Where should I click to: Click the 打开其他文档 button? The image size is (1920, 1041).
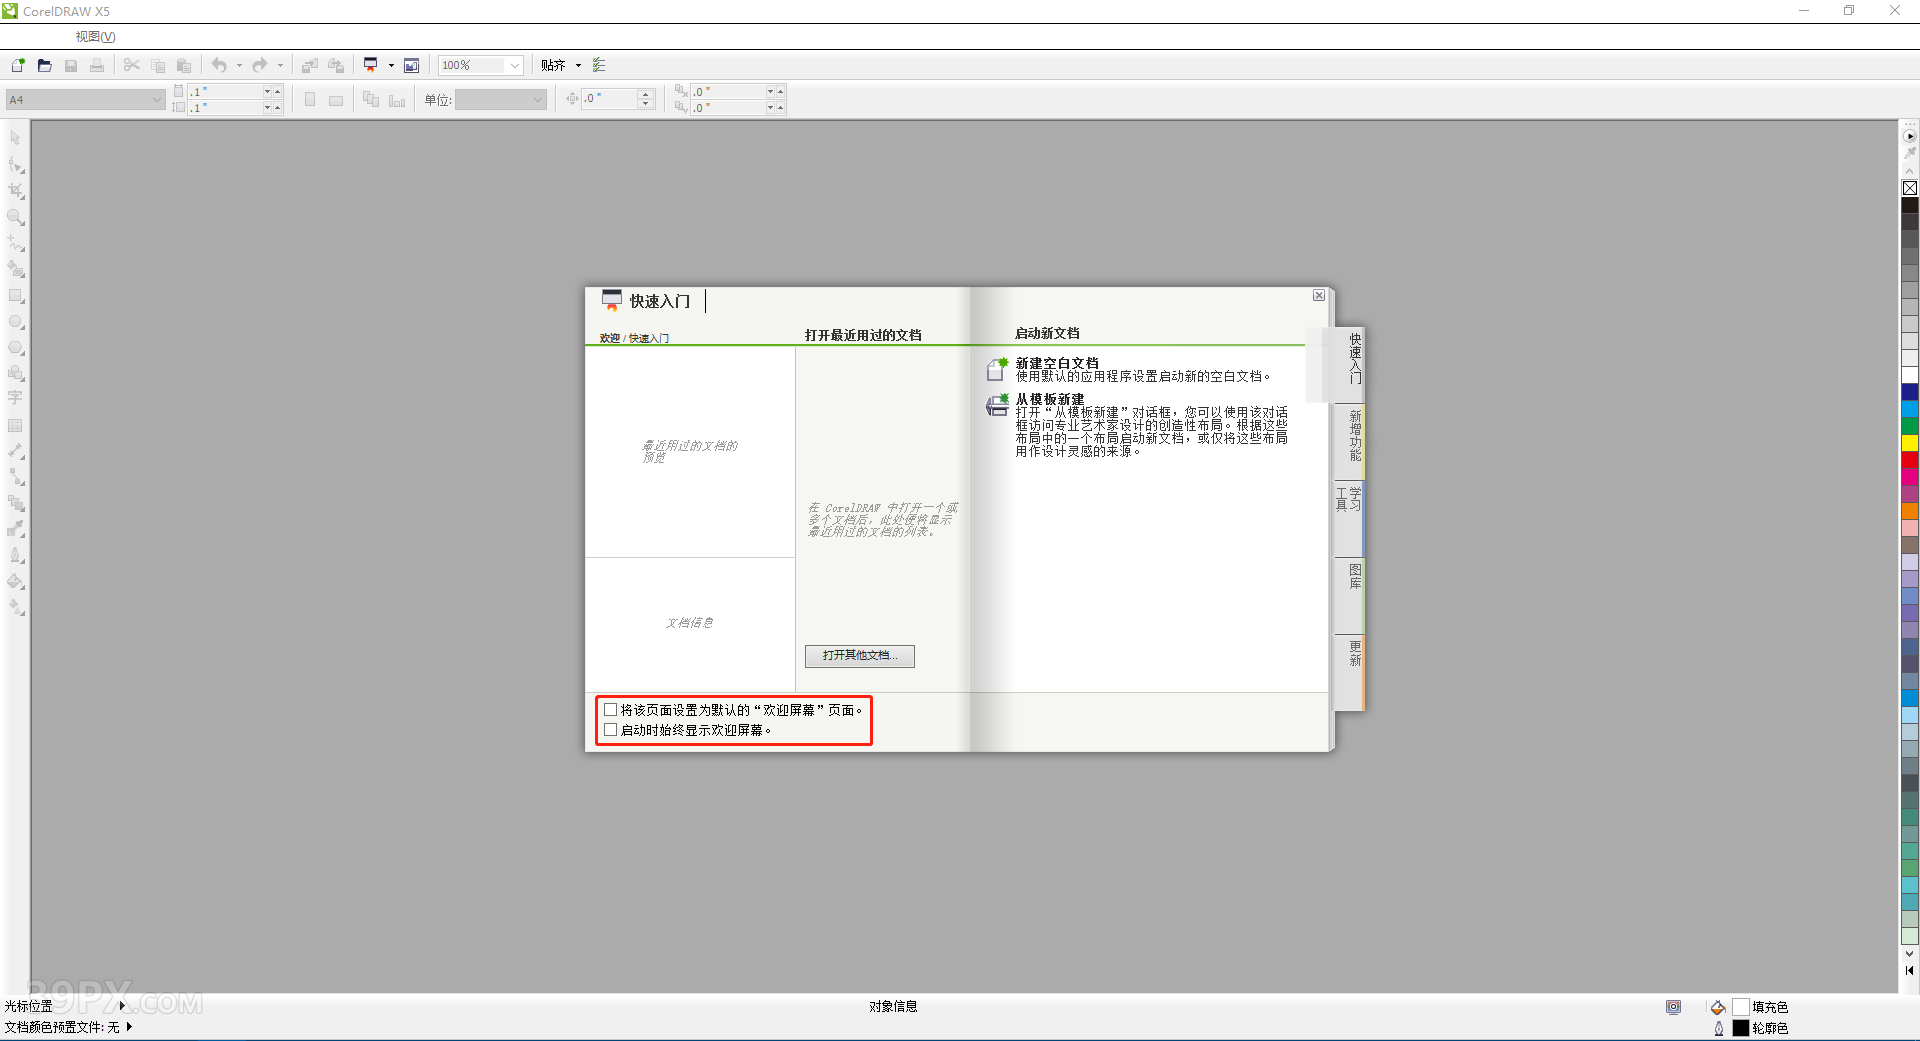click(859, 656)
